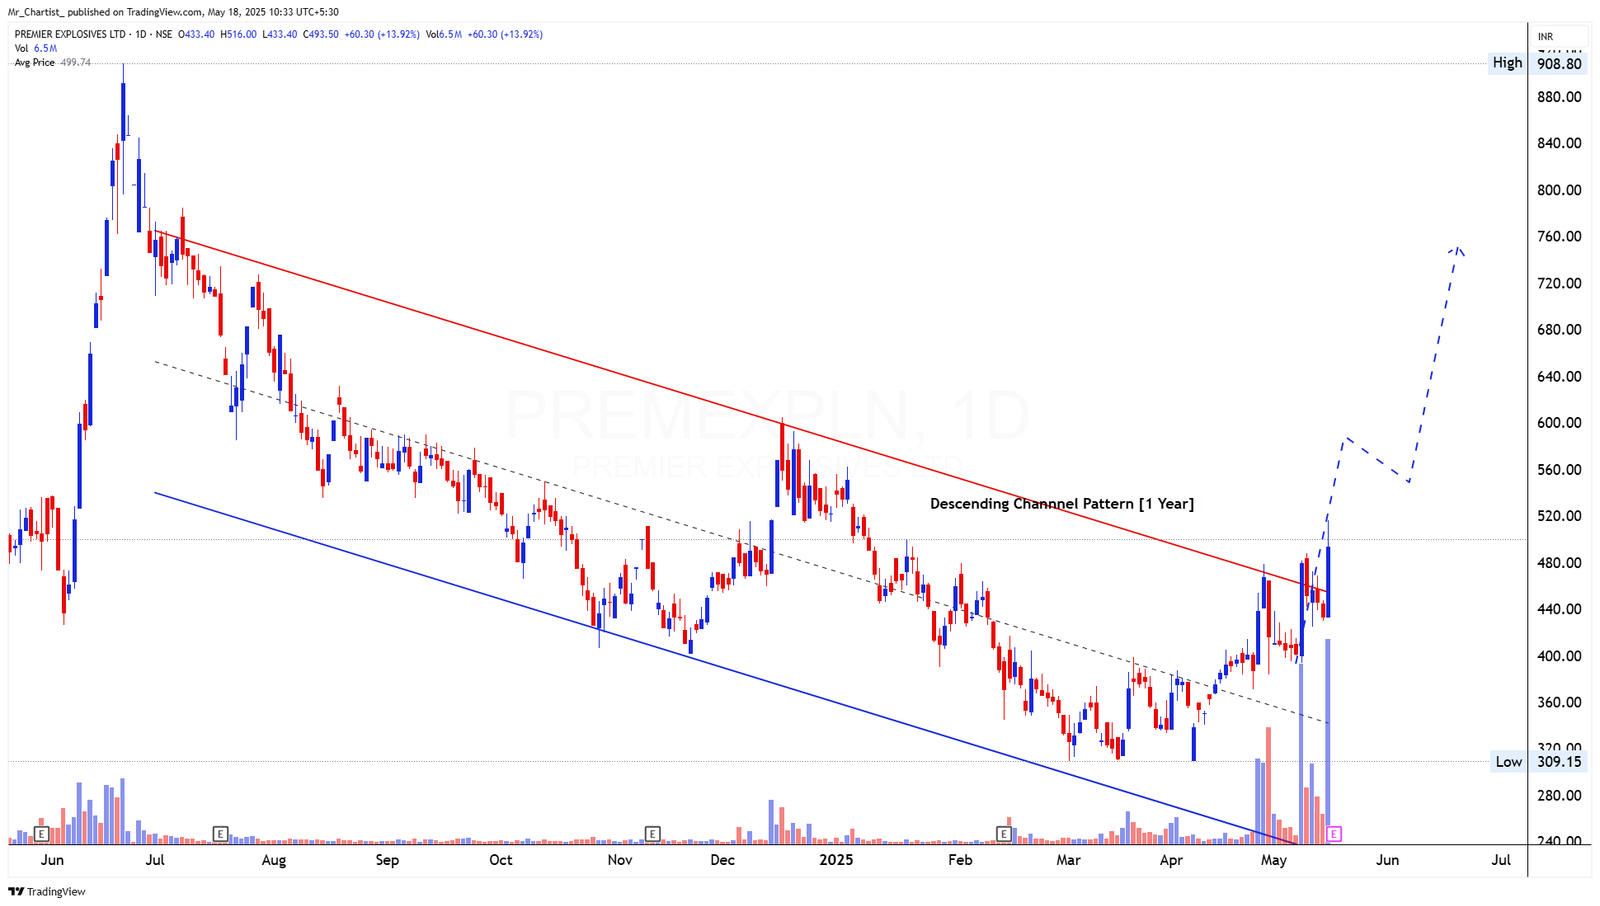1600x906 pixels.
Task: Select the highlighted pink "E" earnings icon
Action: pos(1333,832)
